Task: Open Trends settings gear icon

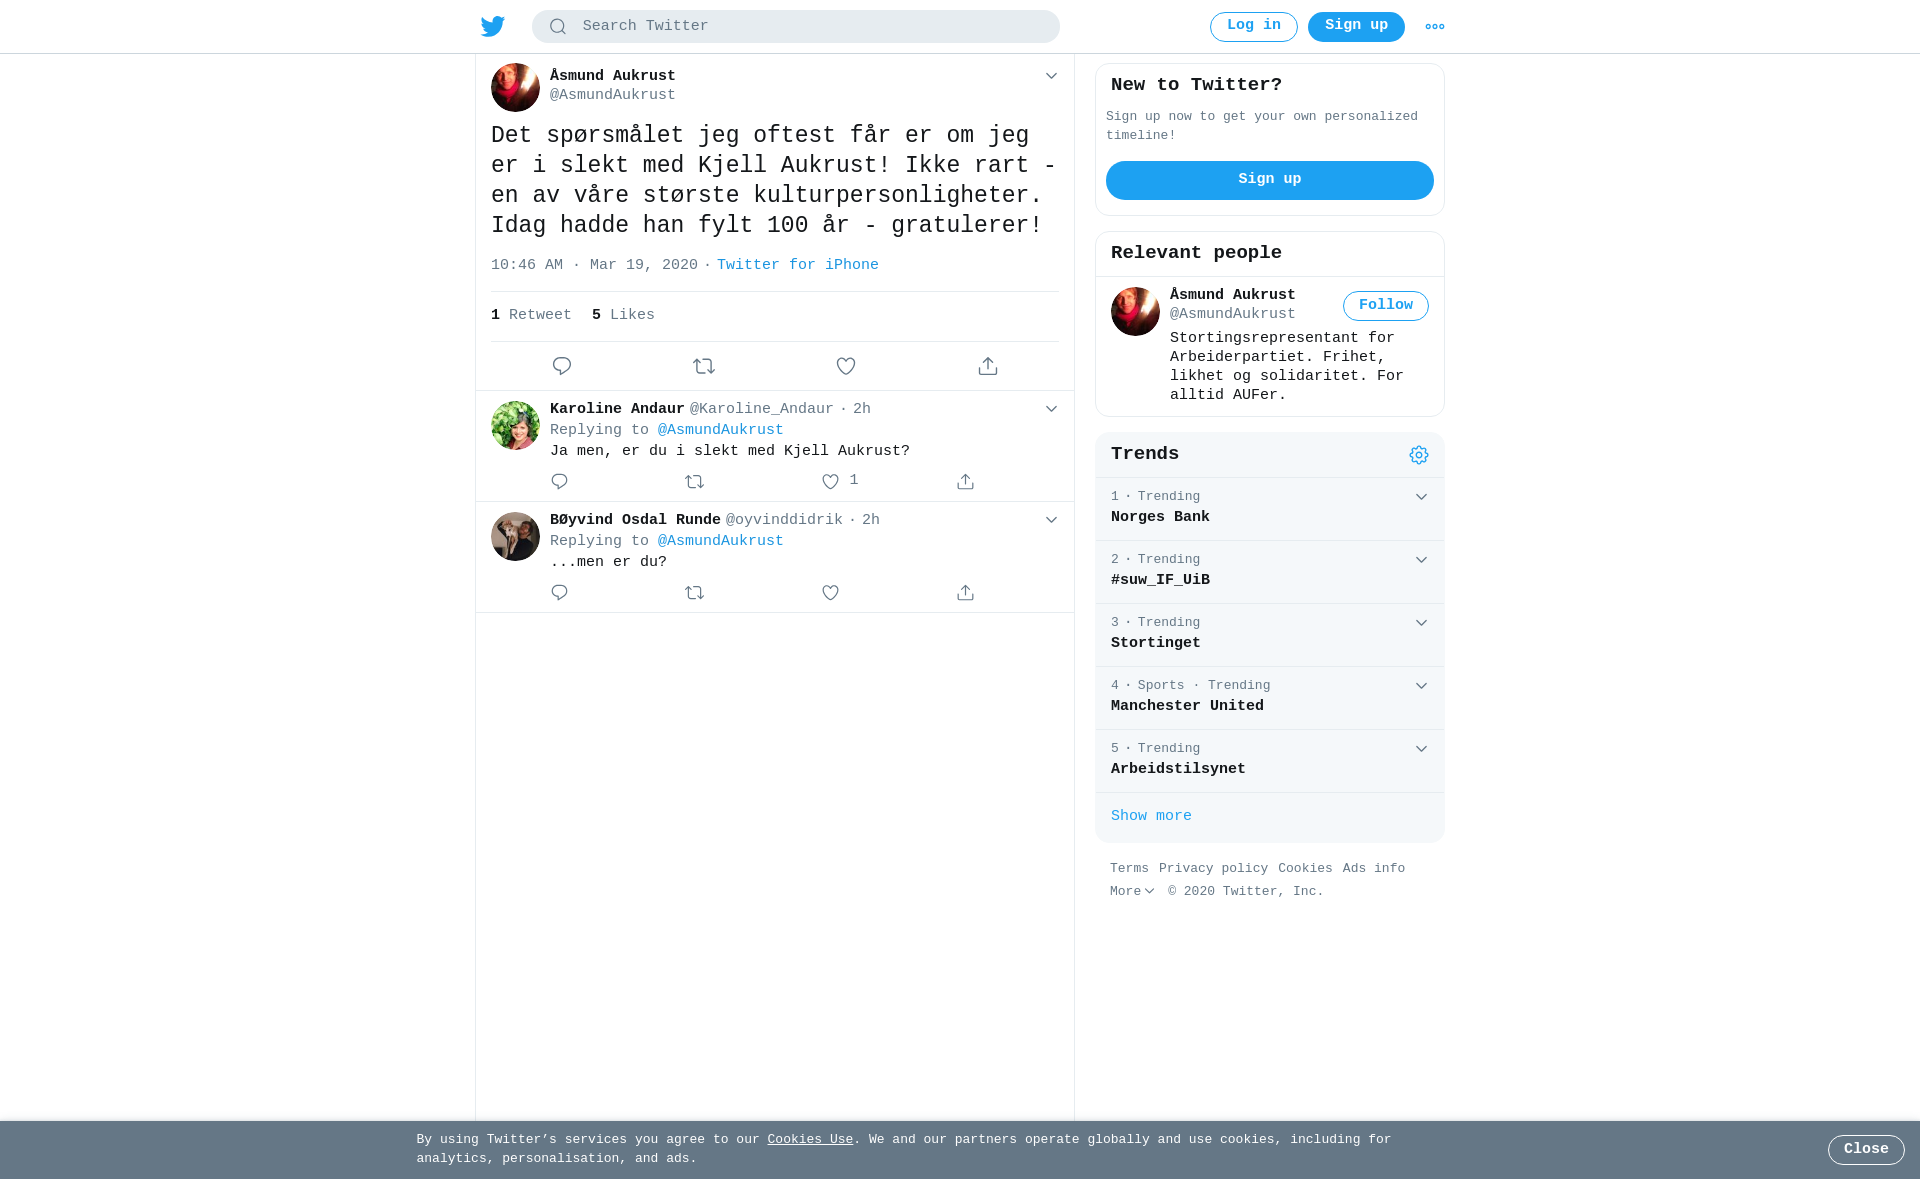Action: coord(1419,455)
